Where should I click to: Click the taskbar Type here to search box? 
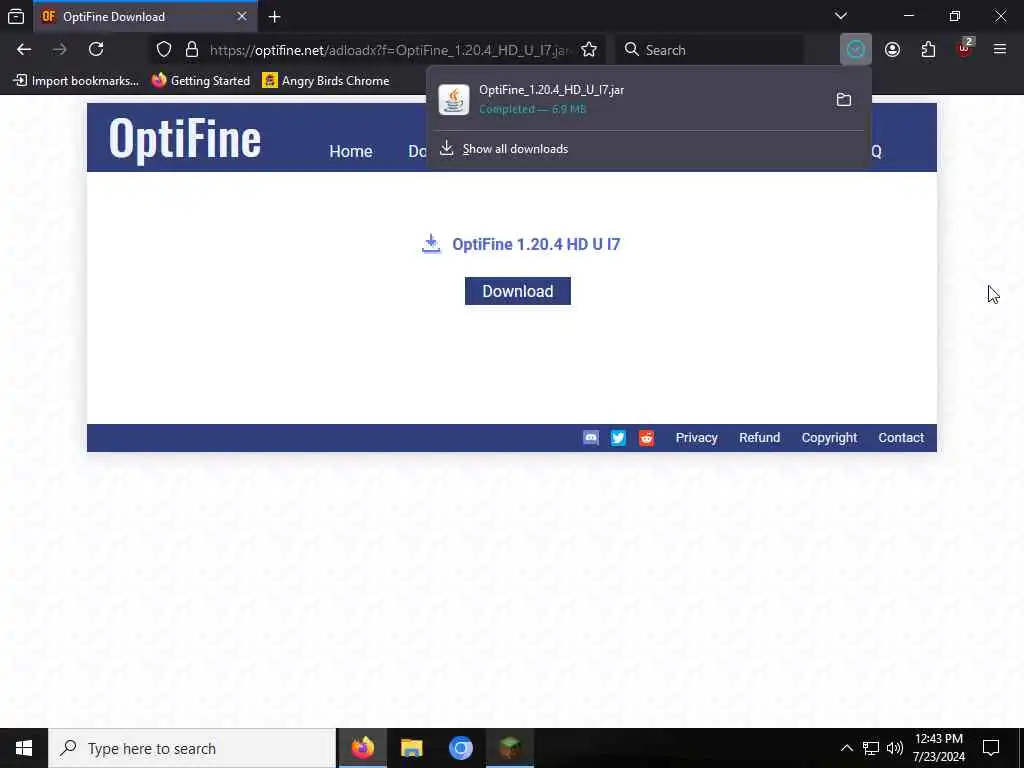[192, 748]
